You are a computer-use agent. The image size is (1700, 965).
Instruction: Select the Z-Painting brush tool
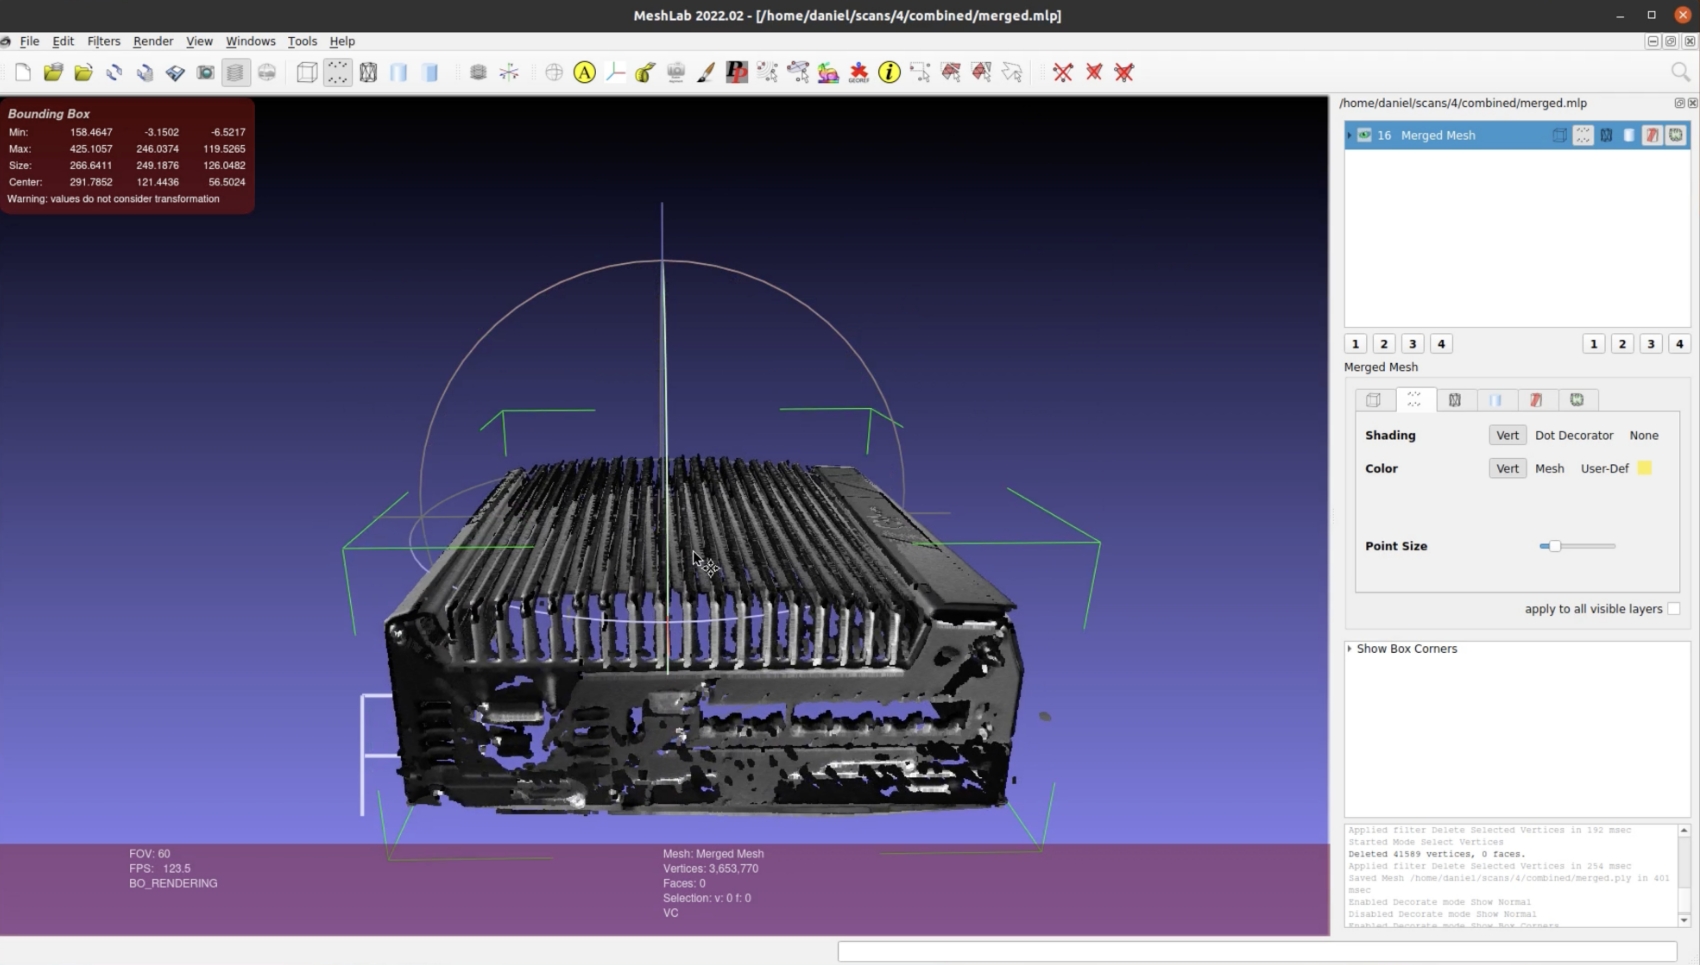click(706, 72)
